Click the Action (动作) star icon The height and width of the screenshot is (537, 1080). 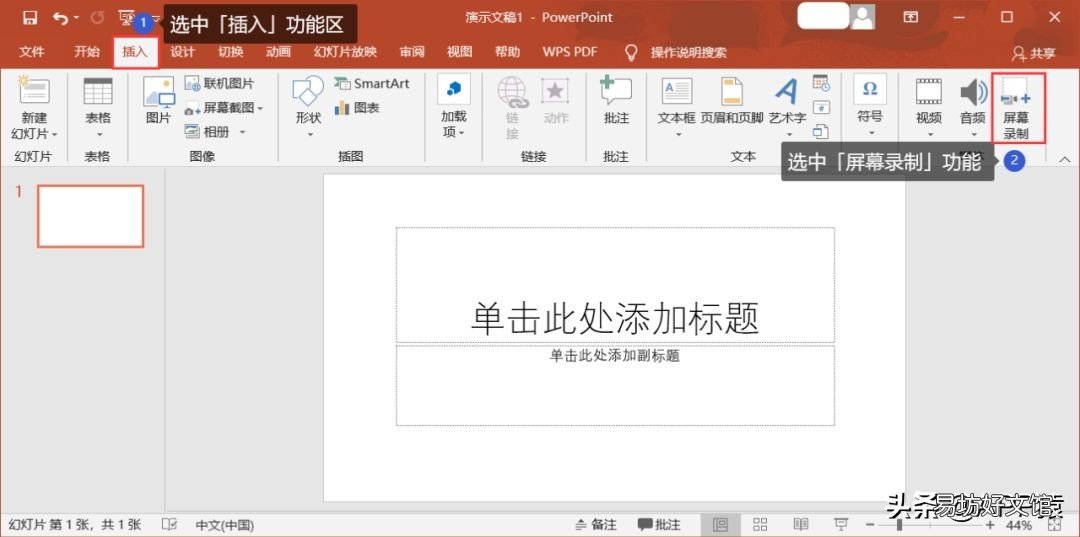pyautogui.click(x=554, y=91)
